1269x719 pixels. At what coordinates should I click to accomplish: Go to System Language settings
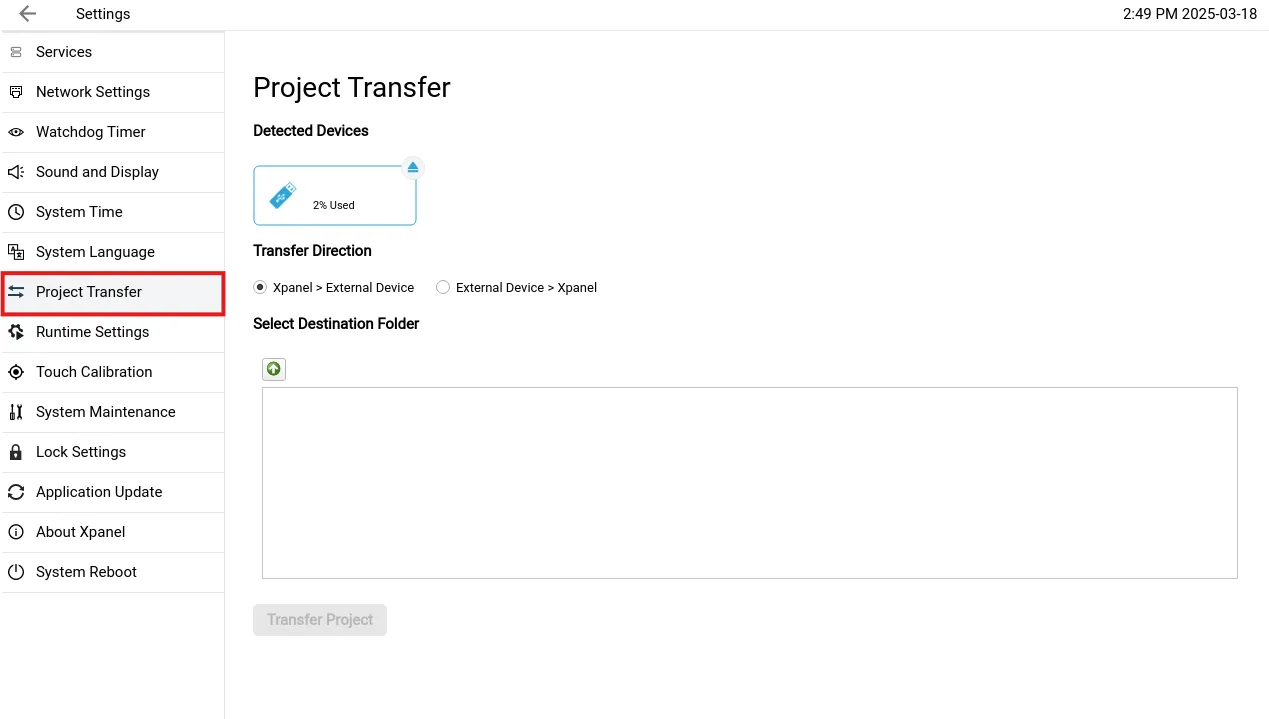(x=95, y=252)
